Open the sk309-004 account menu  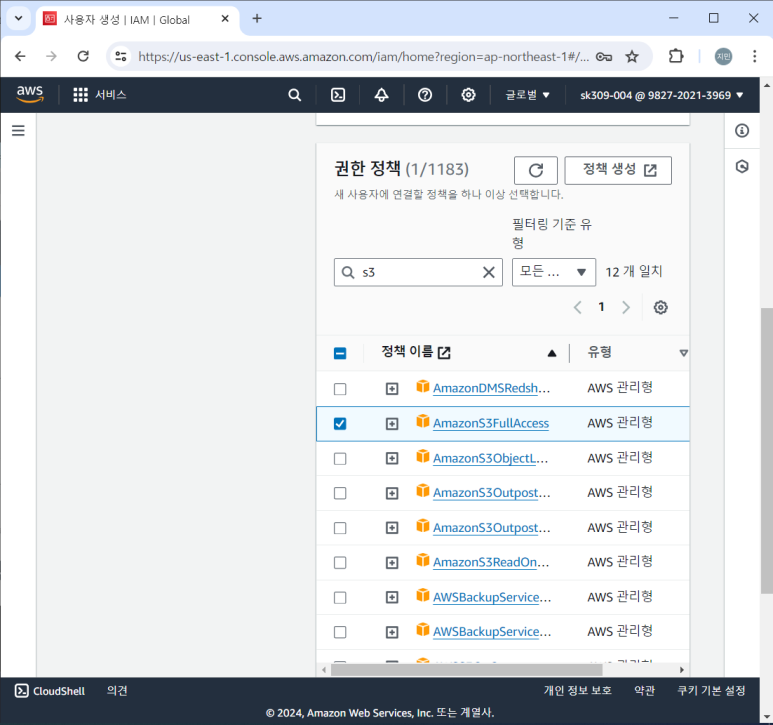(x=661, y=95)
